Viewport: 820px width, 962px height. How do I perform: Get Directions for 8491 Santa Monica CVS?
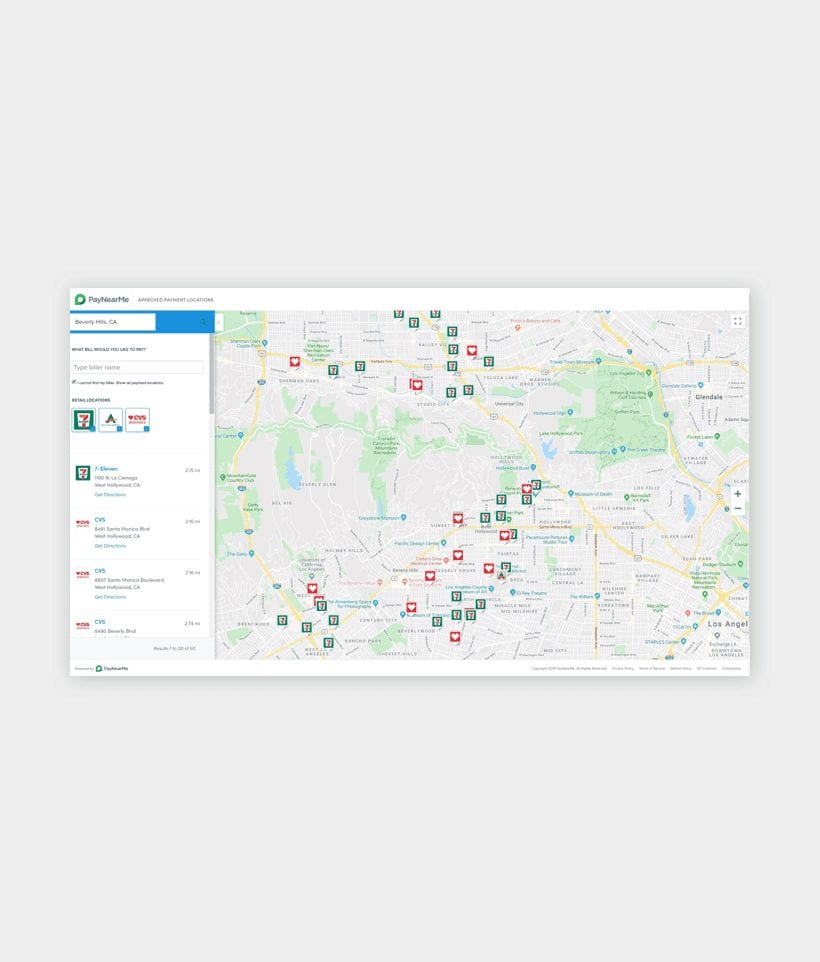[x=110, y=546]
